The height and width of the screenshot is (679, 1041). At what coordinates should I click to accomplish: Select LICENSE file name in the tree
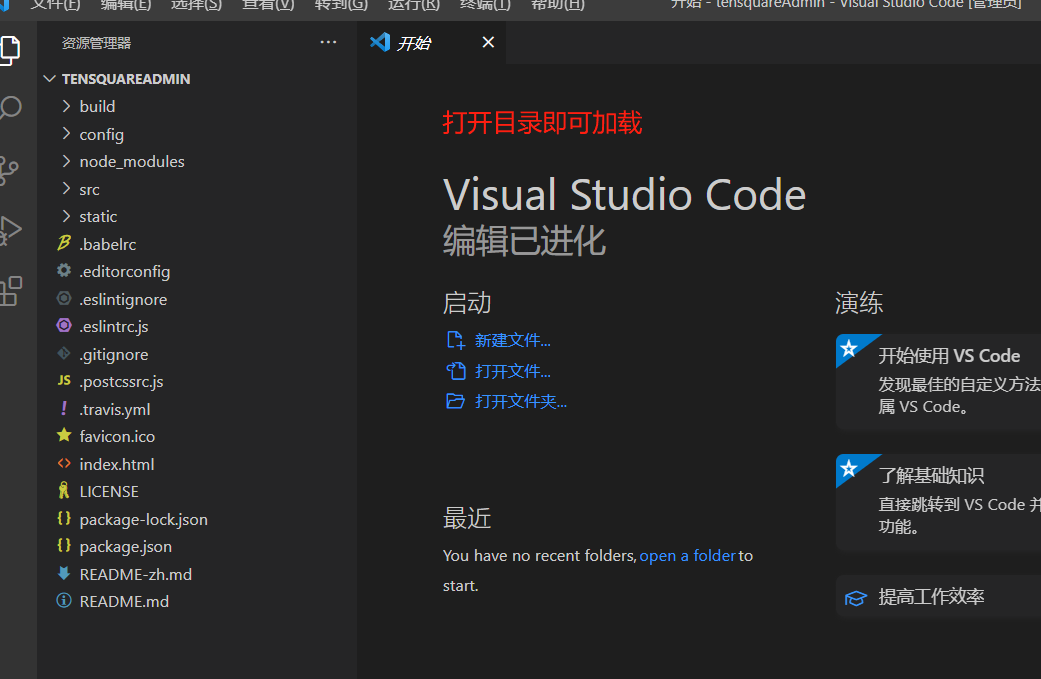[x=109, y=491]
